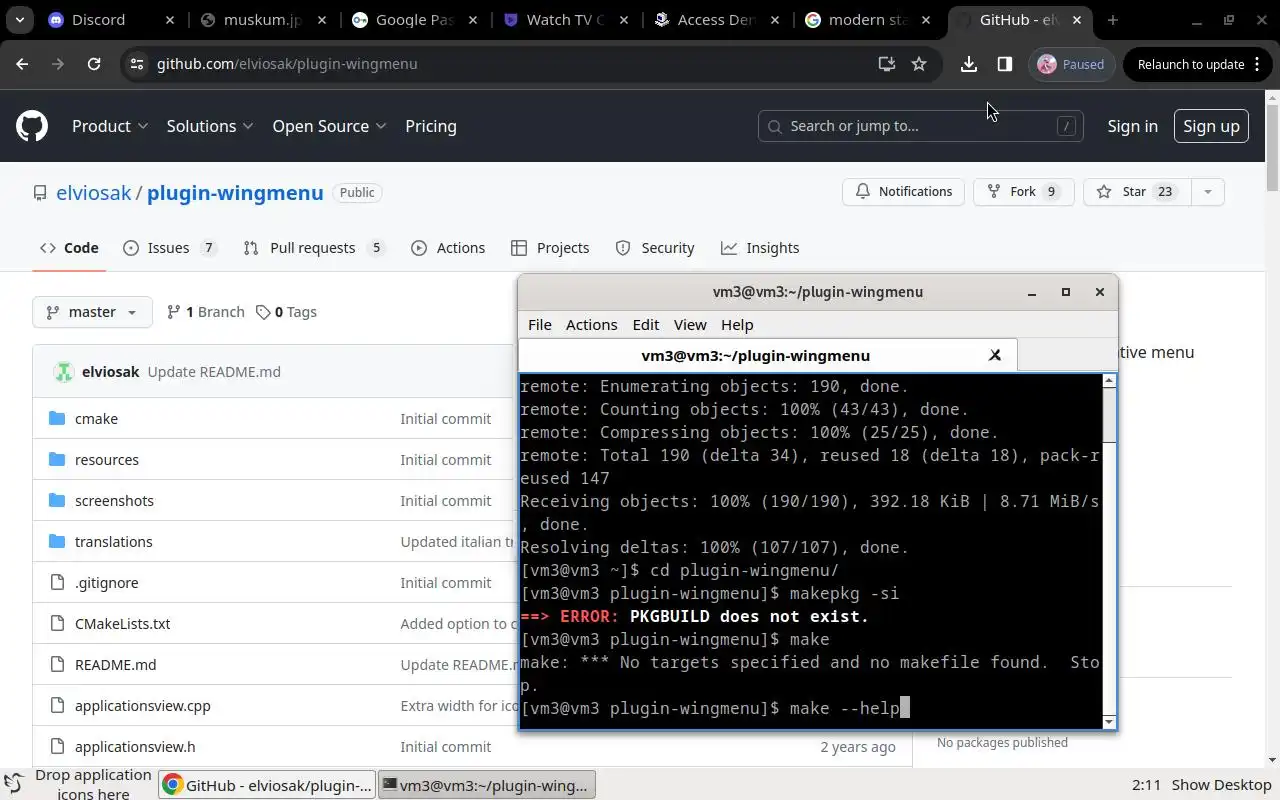This screenshot has height=800, width=1280.
Task: View the 1 Branch link
Action: 206,312
